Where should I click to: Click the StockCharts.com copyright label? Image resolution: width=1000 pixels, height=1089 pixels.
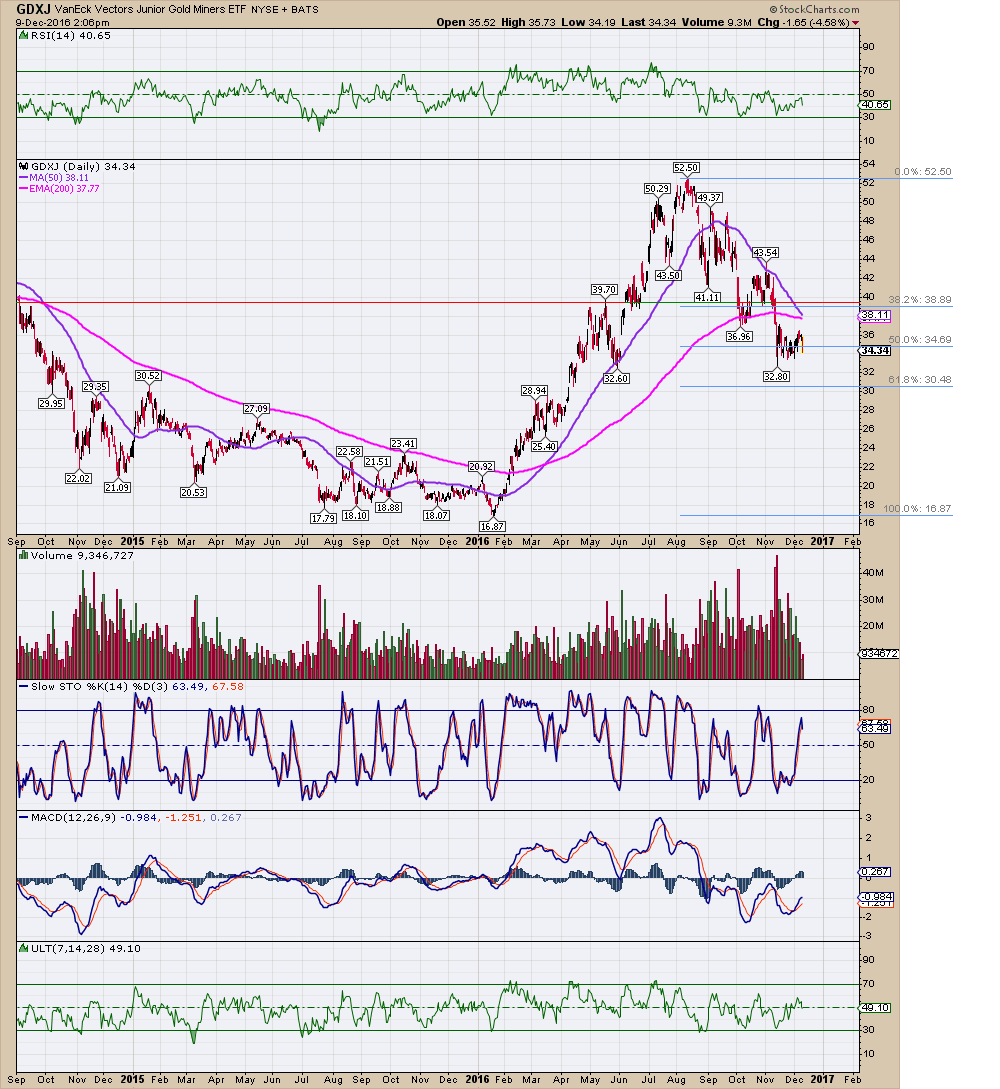tap(814, 9)
